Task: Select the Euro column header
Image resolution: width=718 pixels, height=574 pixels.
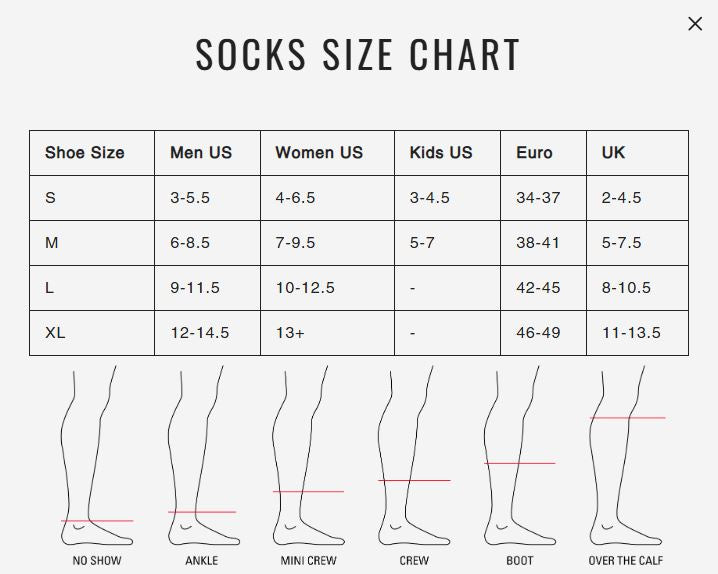Action: [x=534, y=153]
